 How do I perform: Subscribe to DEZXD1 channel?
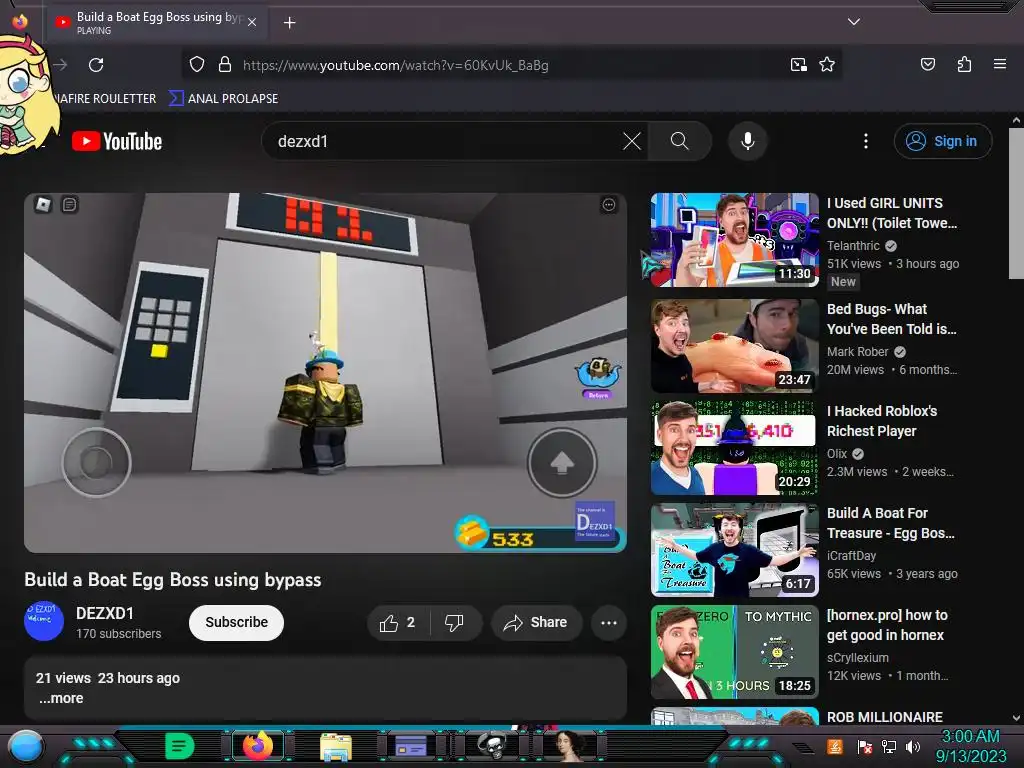point(236,622)
